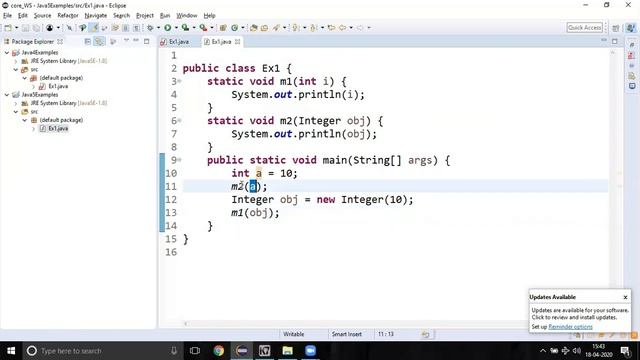Click the monitor-shaped icon in right trim
640x360 pixels.
(632, 86)
